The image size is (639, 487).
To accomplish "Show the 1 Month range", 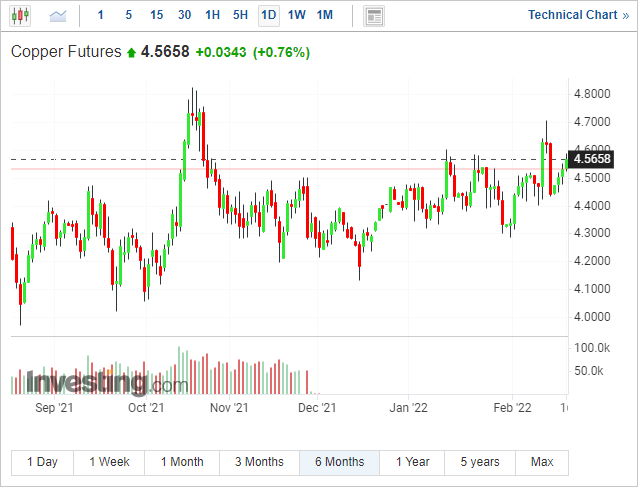I will [182, 462].
